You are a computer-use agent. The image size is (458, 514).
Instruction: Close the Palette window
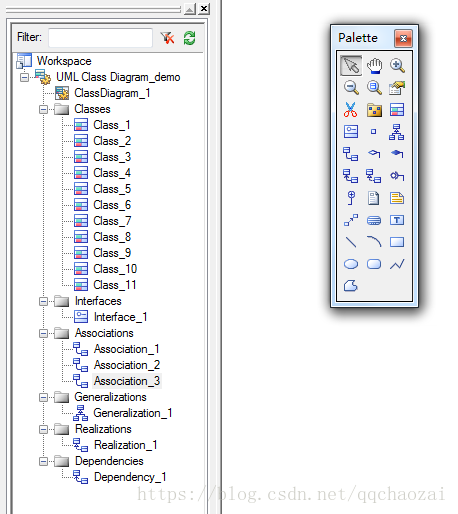(403, 38)
